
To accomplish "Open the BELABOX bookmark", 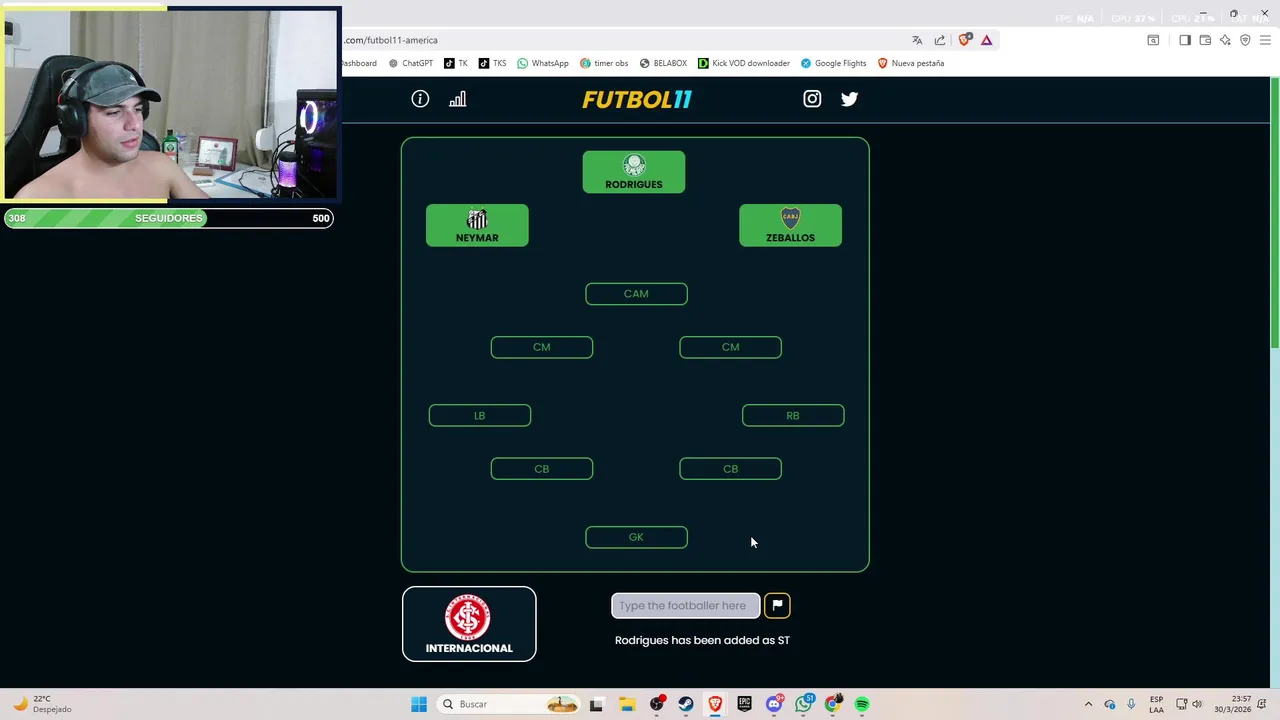I will 663,63.
